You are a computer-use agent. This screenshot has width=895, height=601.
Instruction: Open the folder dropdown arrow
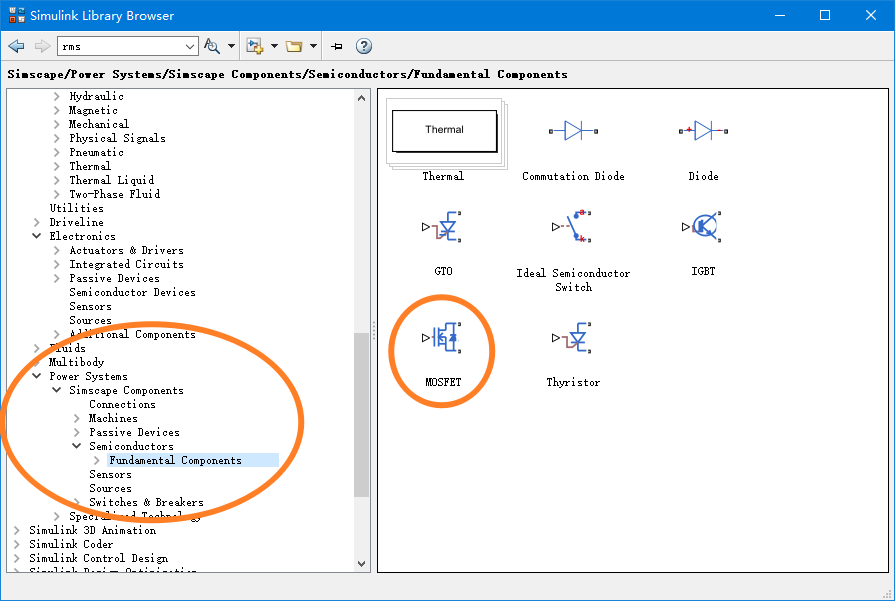(x=313, y=46)
